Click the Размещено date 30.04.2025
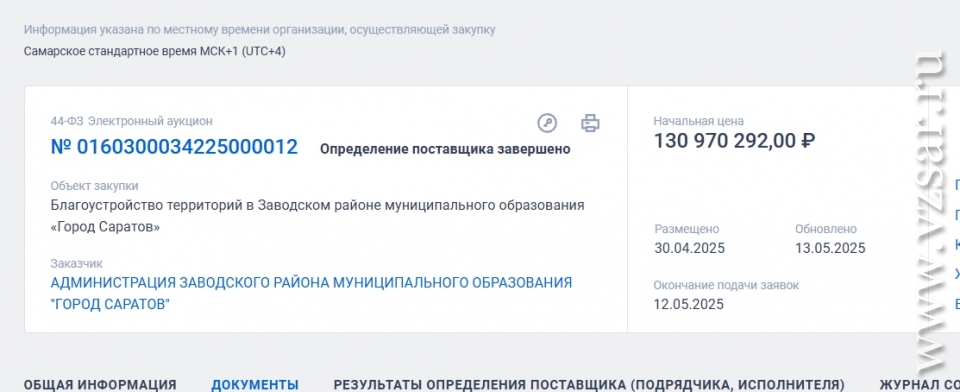Screen dimensions: 960x392 coord(689,248)
